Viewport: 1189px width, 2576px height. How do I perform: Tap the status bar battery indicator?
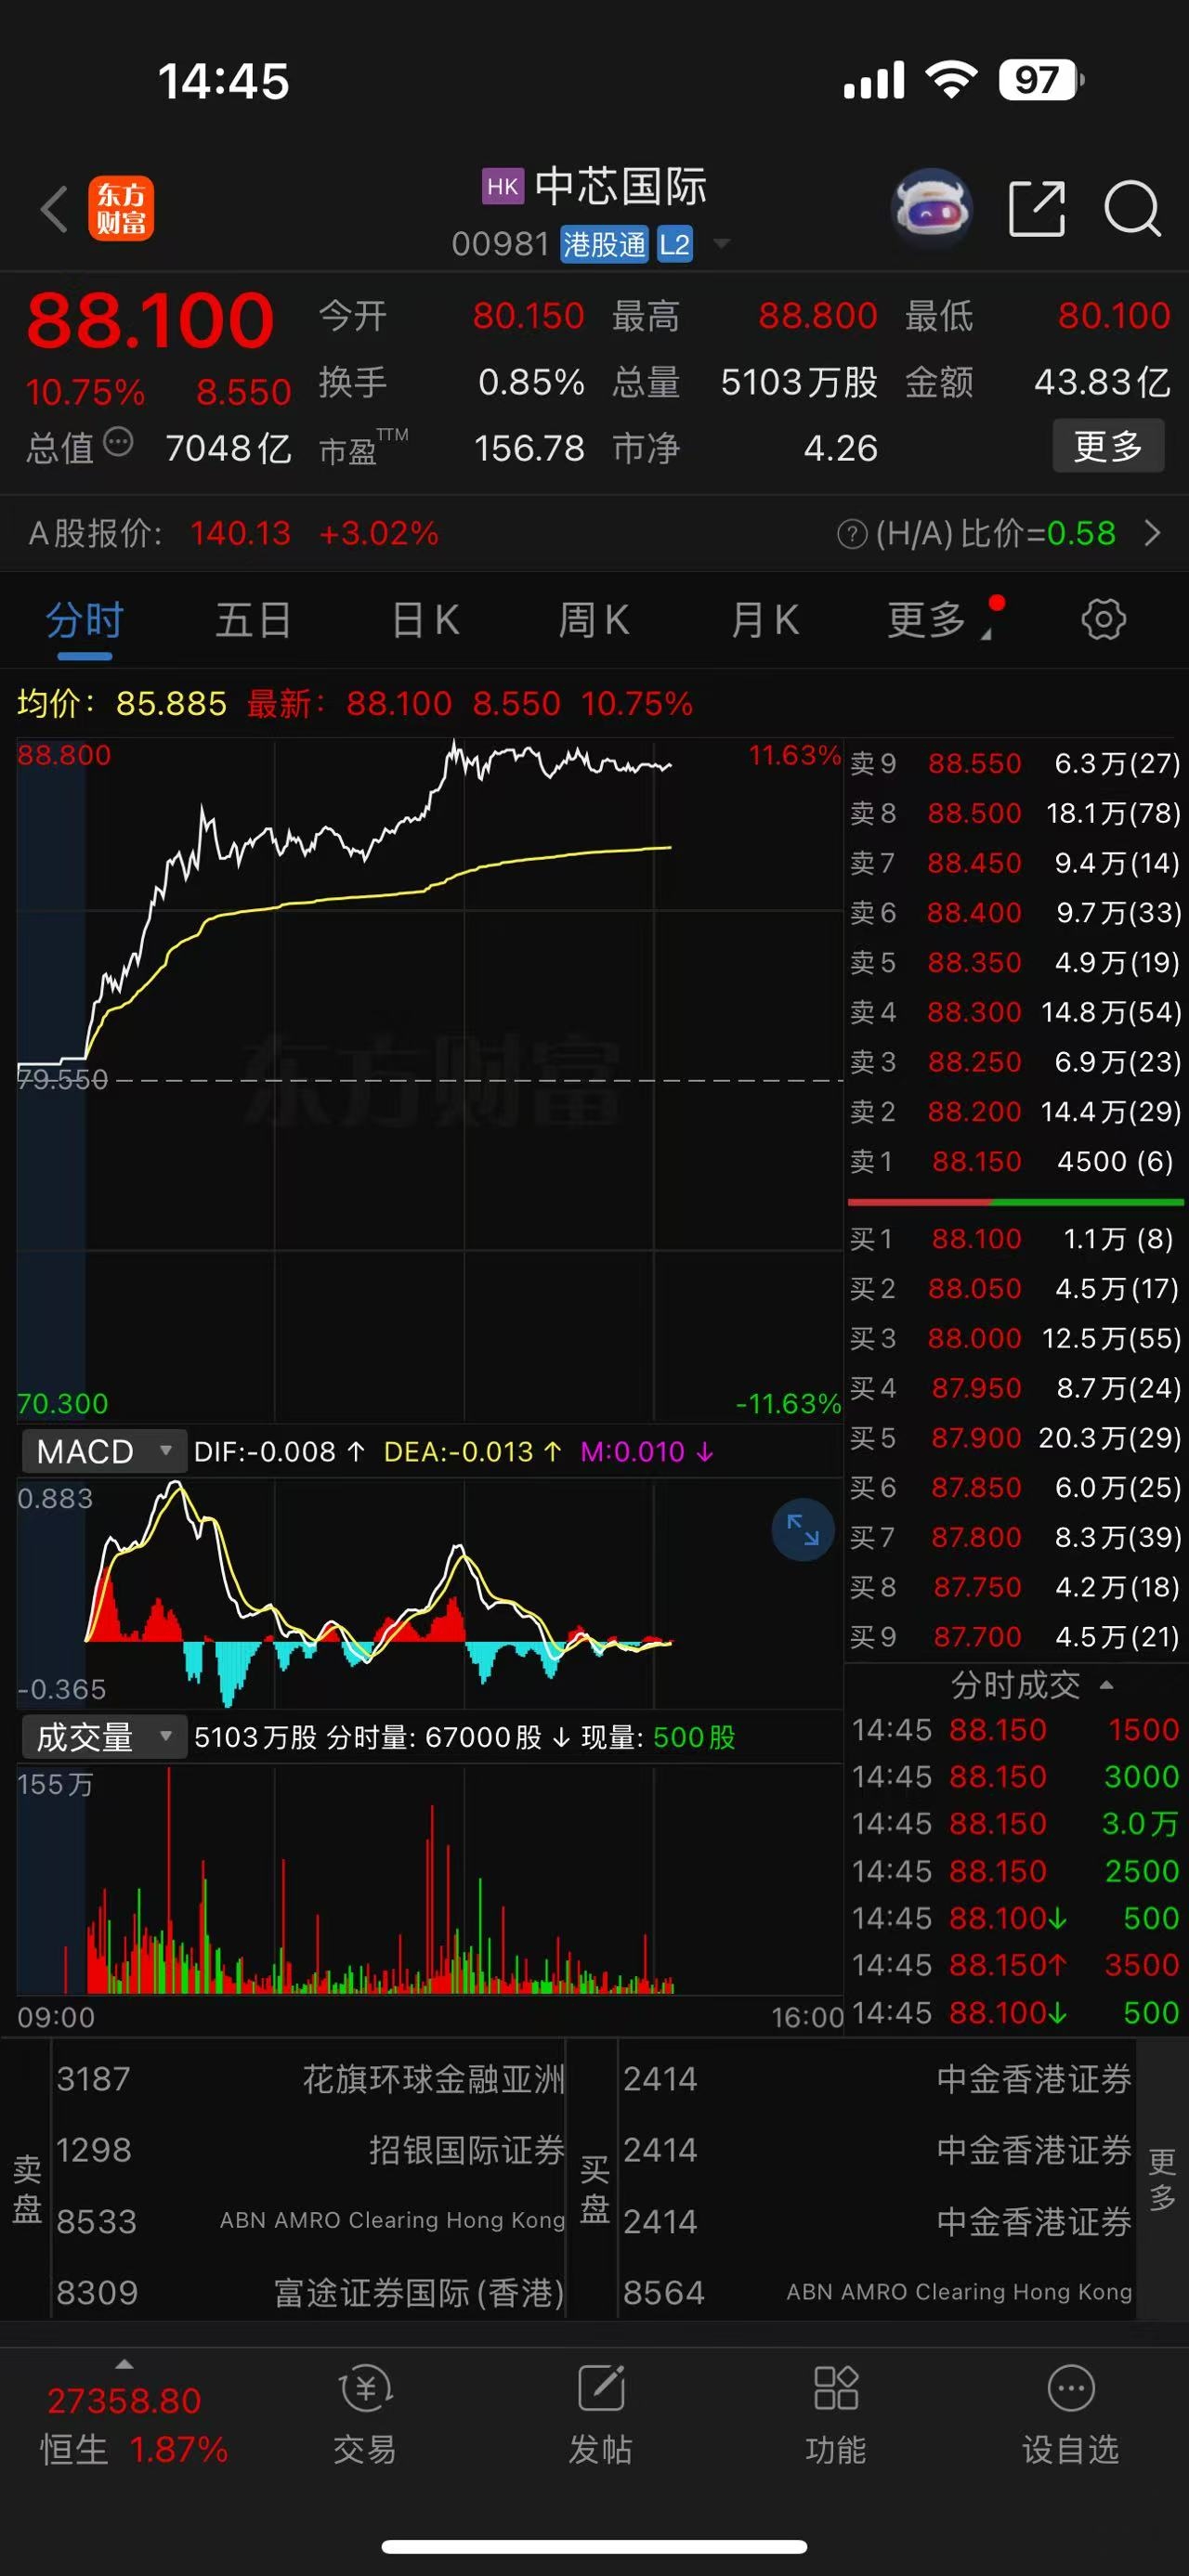click(x=1041, y=80)
